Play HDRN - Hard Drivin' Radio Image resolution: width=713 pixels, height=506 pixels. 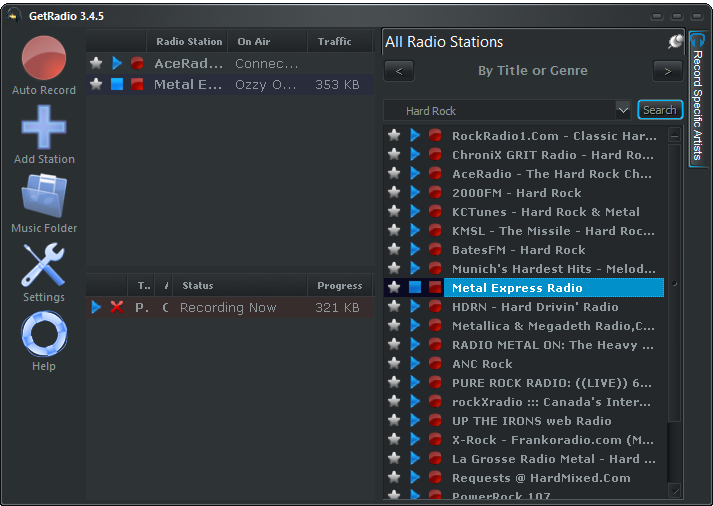pyautogui.click(x=415, y=307)
